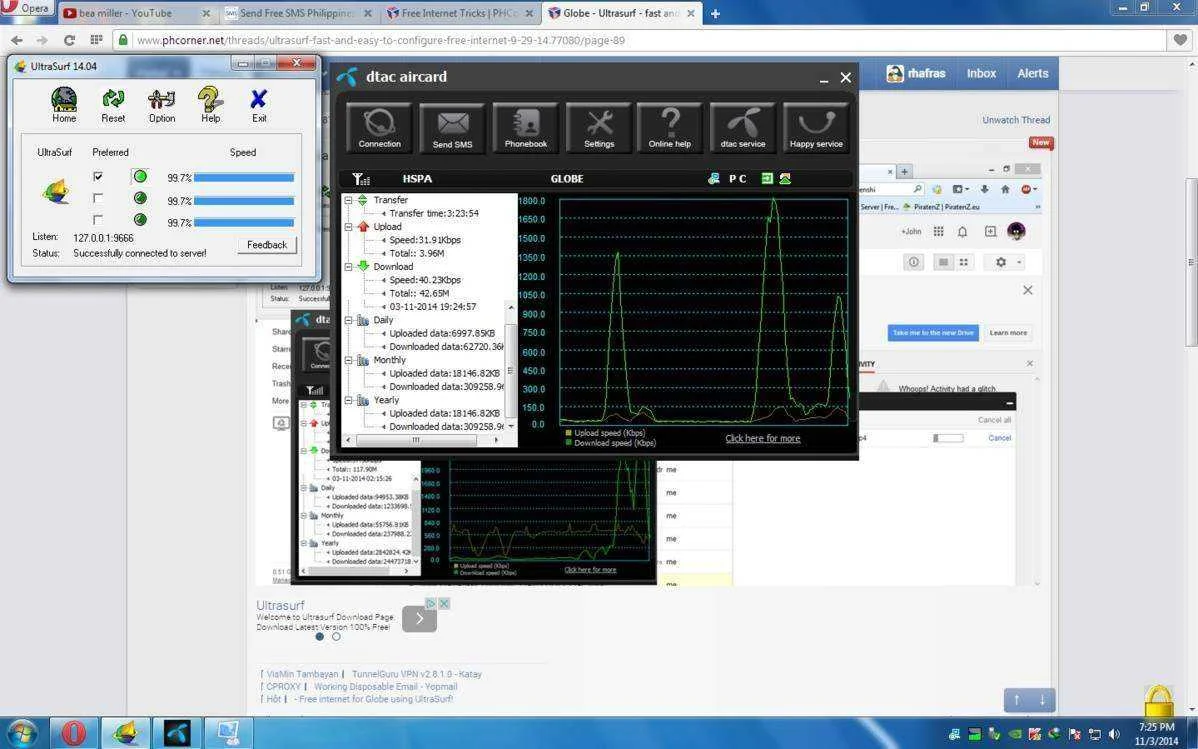Open TunnelGuru VPN v2.8.1.0 - Katay link
The width and height of the screenshot is (1198, 749).
[416, 674]
